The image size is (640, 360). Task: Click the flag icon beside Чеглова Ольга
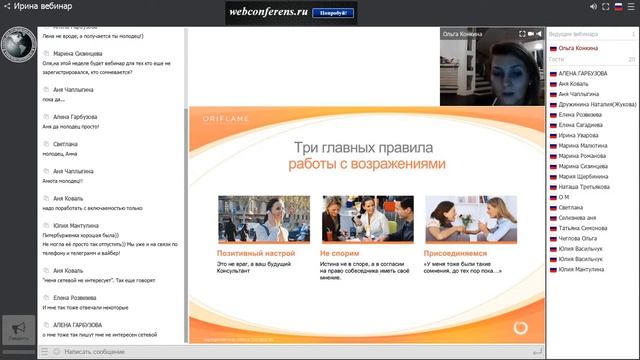tap(553, 239)
